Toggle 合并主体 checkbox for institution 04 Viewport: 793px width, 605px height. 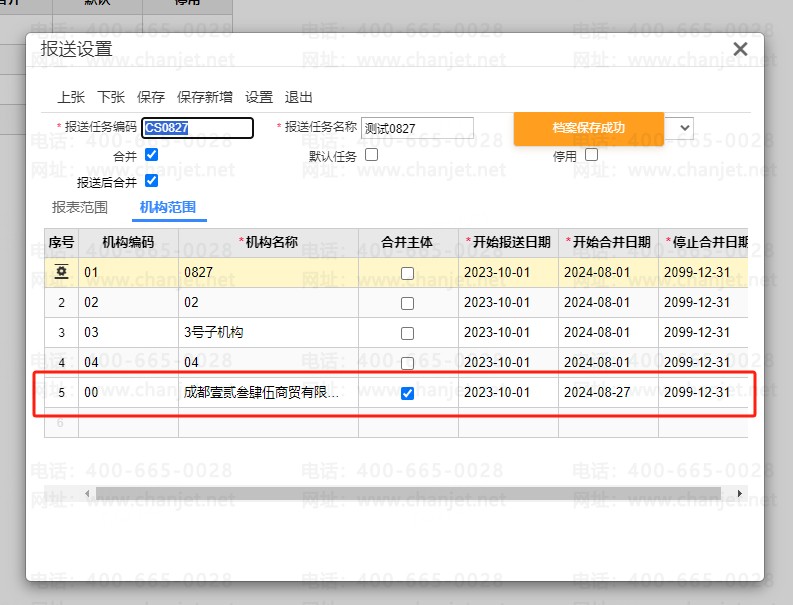coord(407,363)
